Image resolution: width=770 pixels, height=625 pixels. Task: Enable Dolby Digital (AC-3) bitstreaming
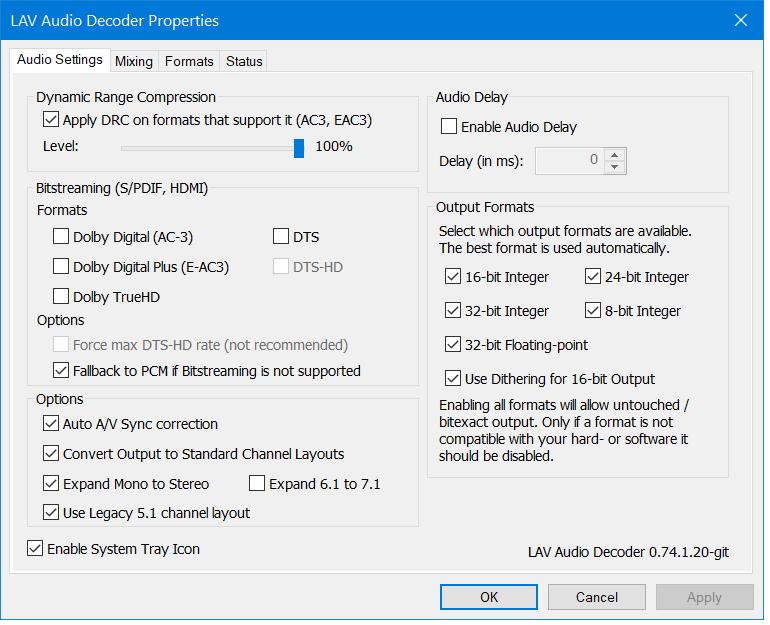point(61,236)
